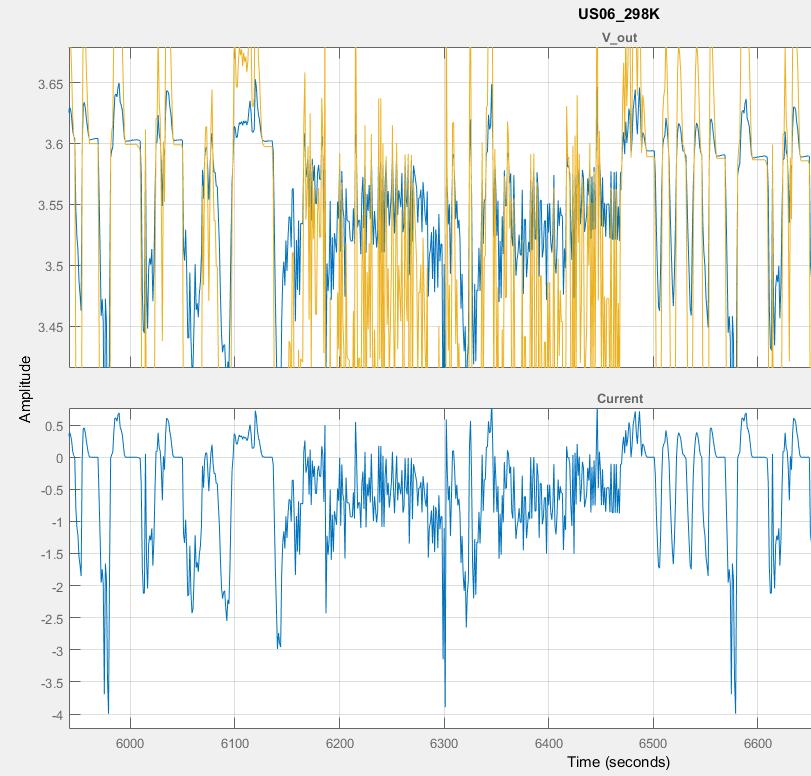
Task: Click the US06_298K figure title
Action: click(x=619, y=14)
